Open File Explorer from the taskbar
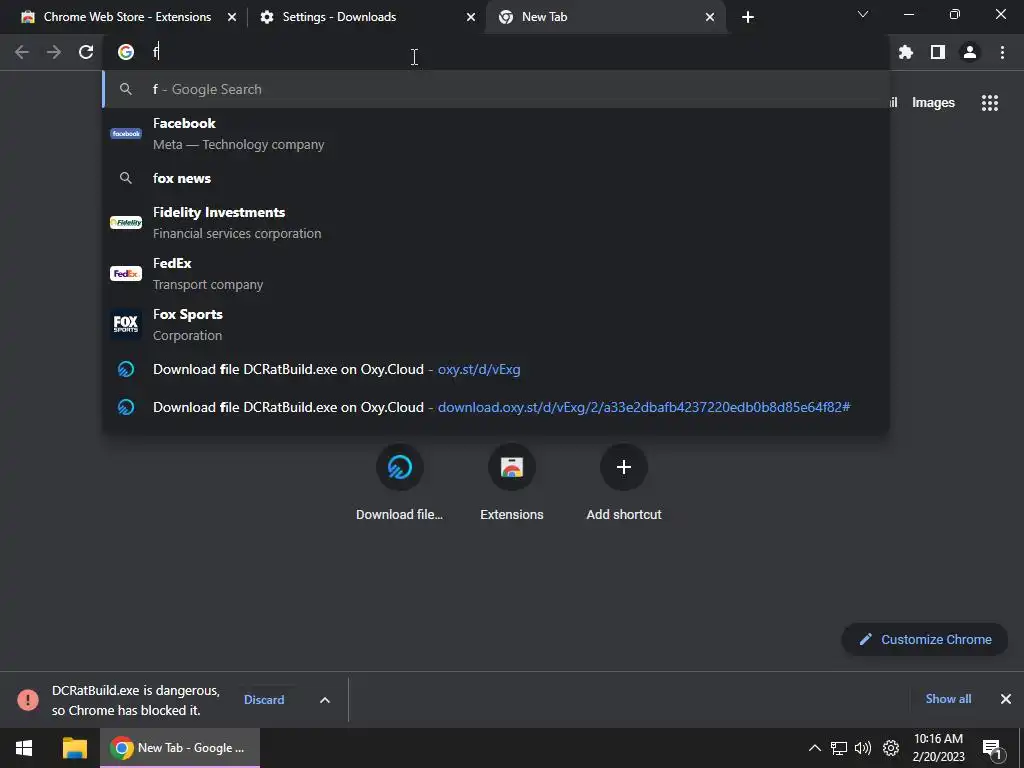Screen dimensions: 1024x768 pyautogui.click(x=74, y=748)
